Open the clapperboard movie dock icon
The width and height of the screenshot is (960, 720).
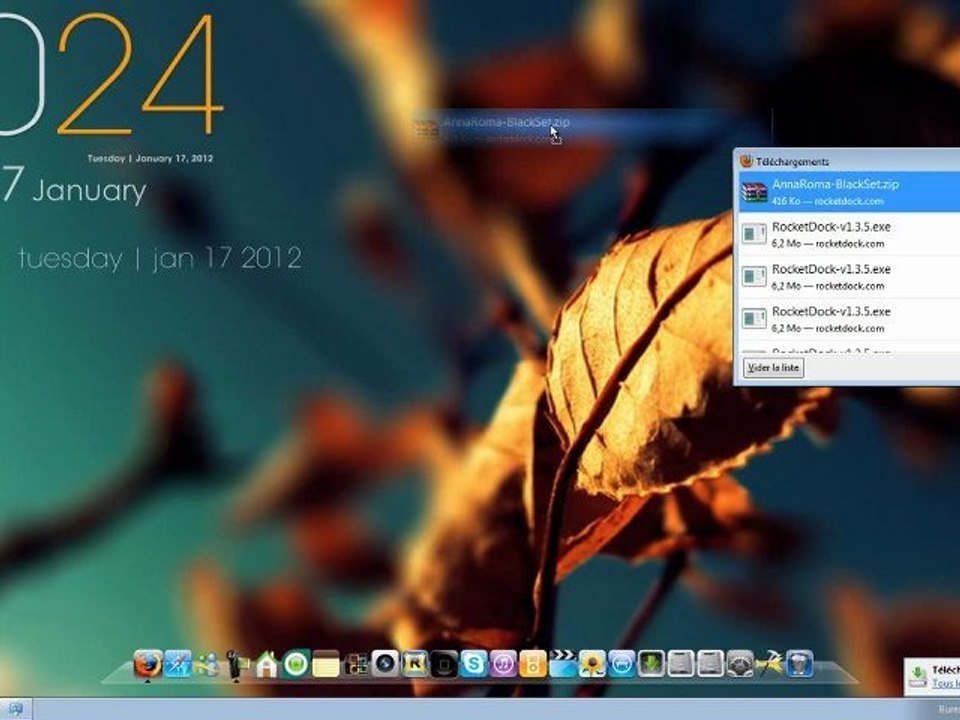point(563,665)
